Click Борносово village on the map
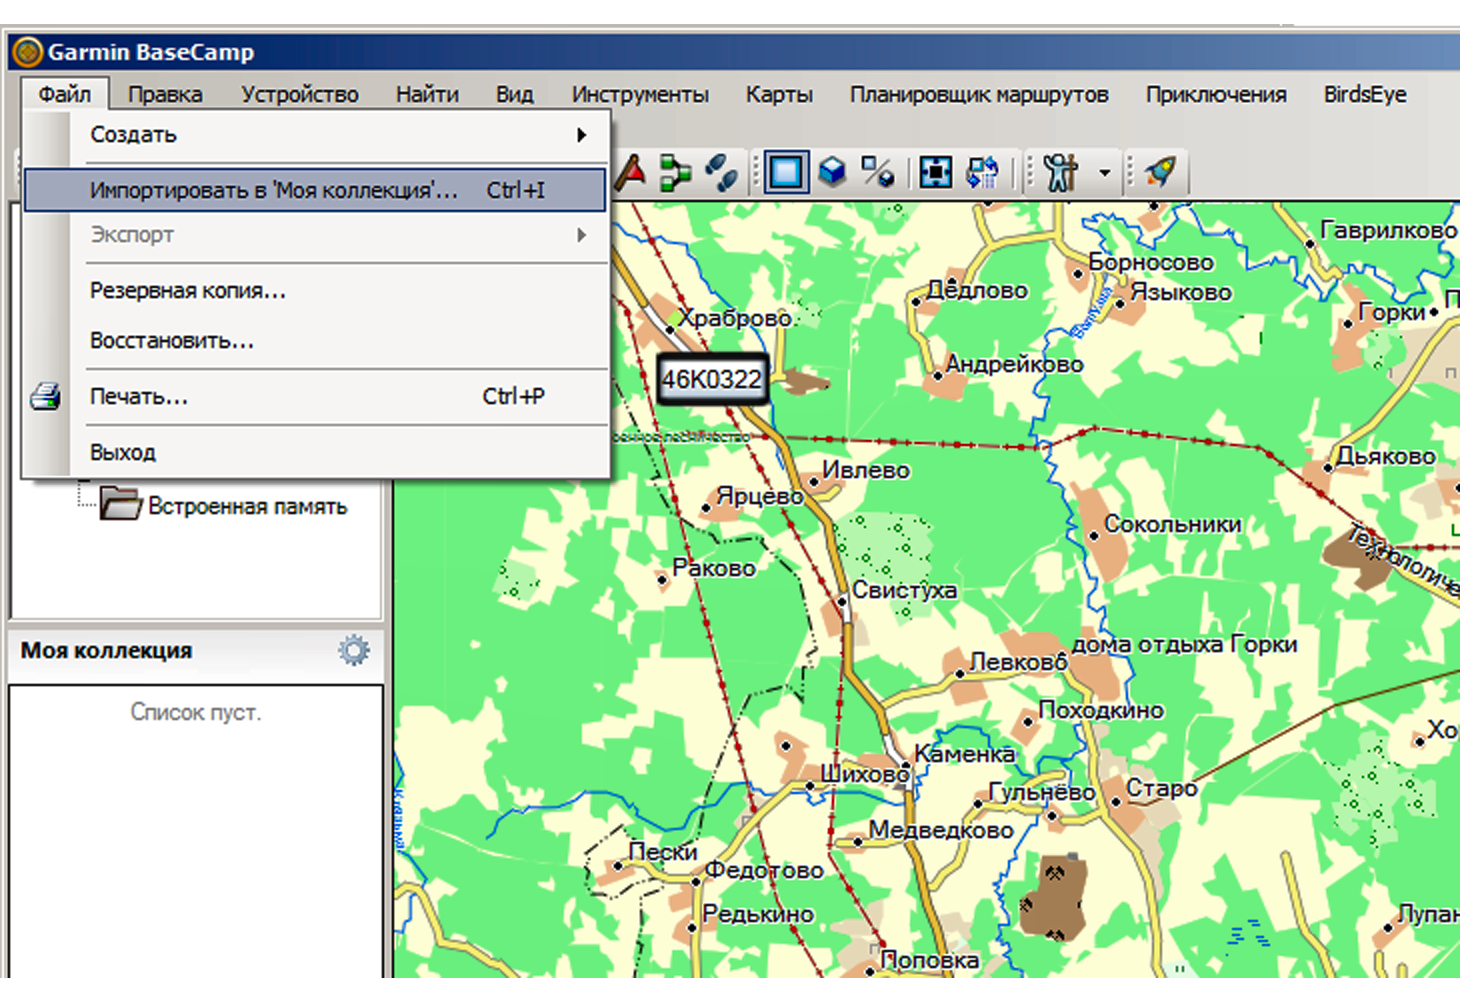Image resolution: width=1460 pixels, height=1002 pixels. [x=1151, y=262]
